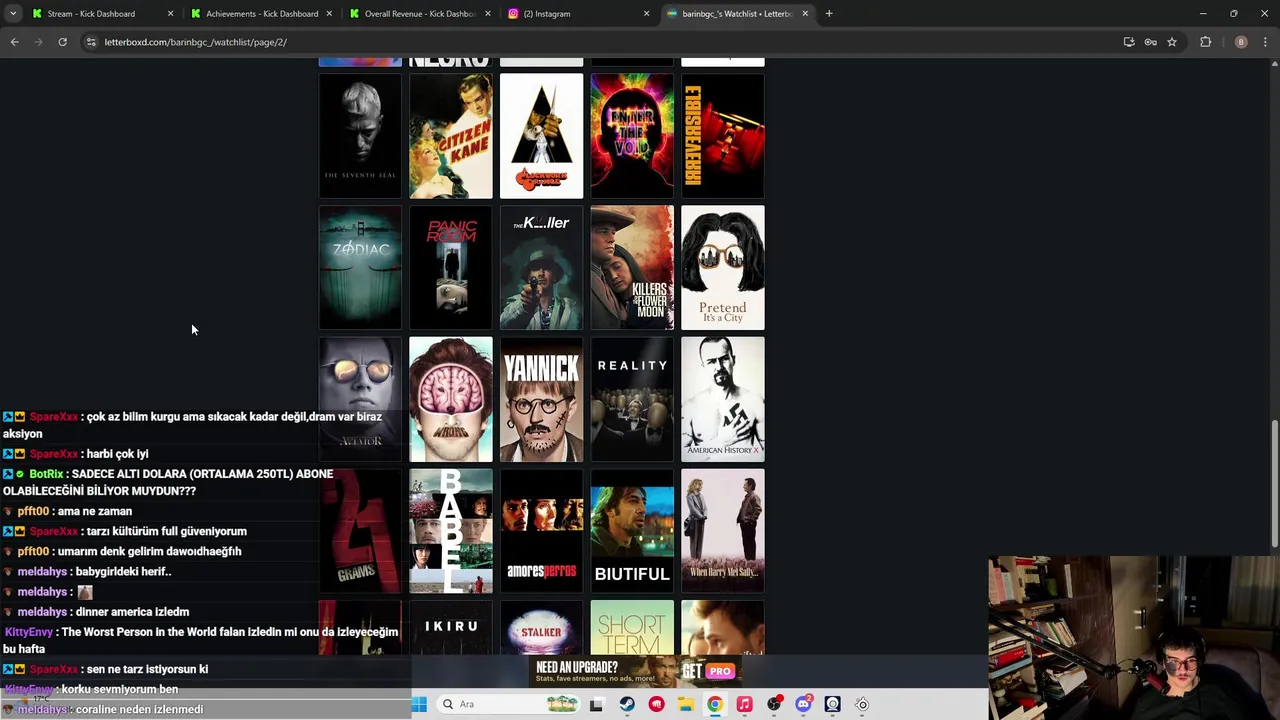Click the Get PRO upgrade banner button
The image size is (1280, 720).
click(x=709, y=672)
